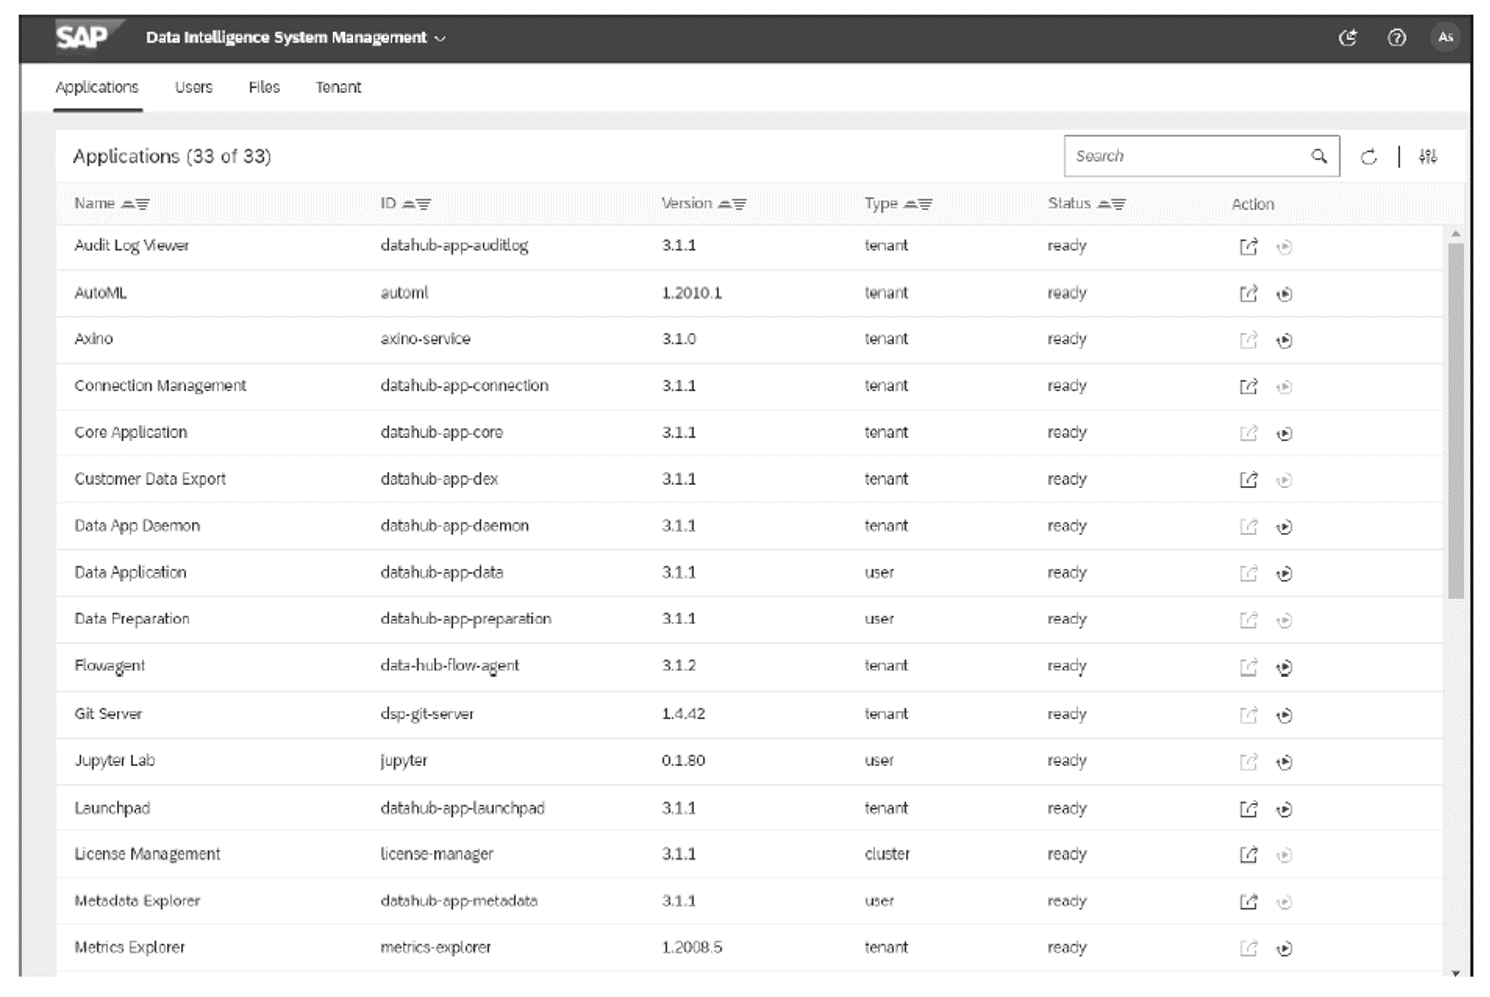Screen dimensions: 1490x997
Task: Open the Metadata Explorer application
Action: 1248,902
